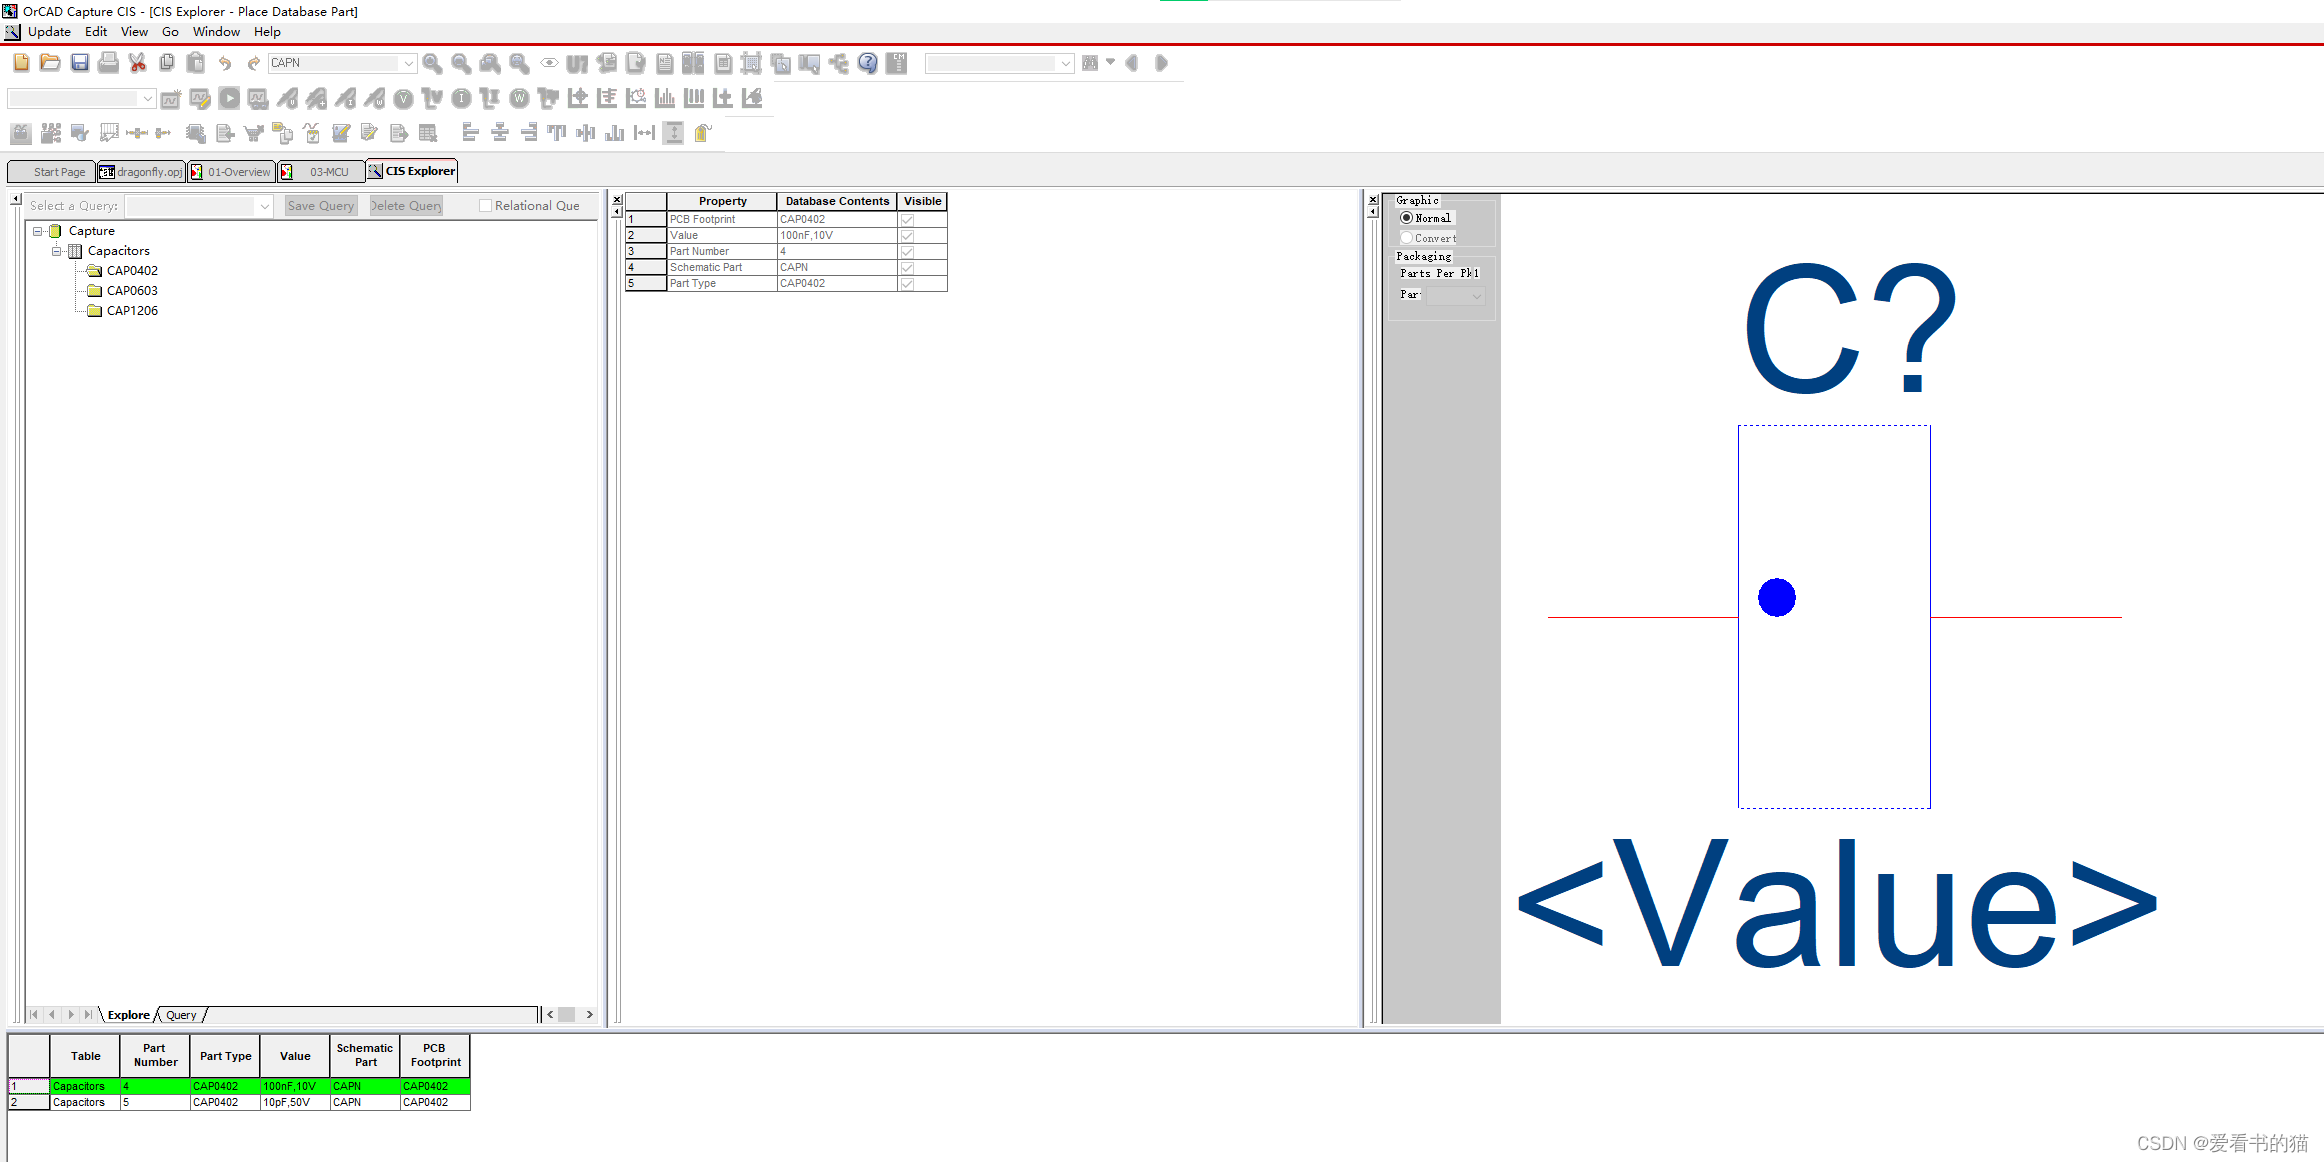Open the Select a Query dropdown

(264, 206)
